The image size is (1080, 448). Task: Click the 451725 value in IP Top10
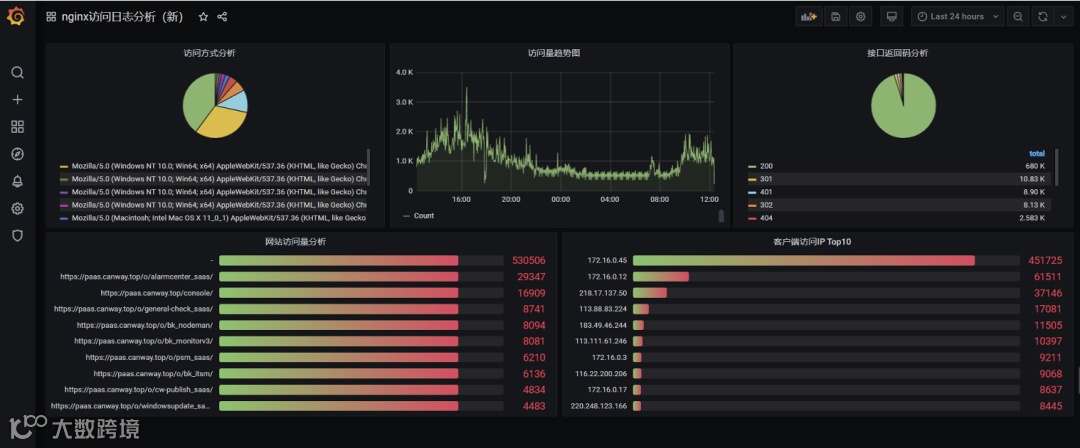tap(1045, 261)
